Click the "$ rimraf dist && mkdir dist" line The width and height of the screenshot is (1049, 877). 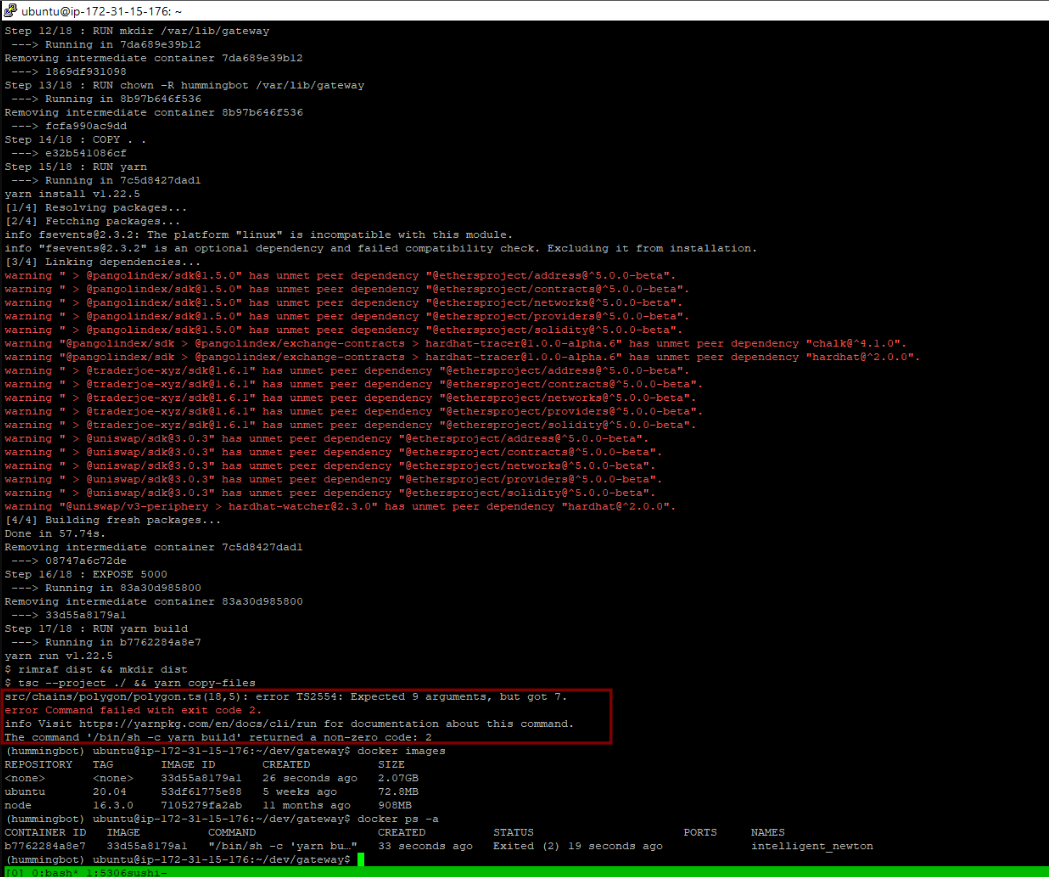tap(96, 670)
